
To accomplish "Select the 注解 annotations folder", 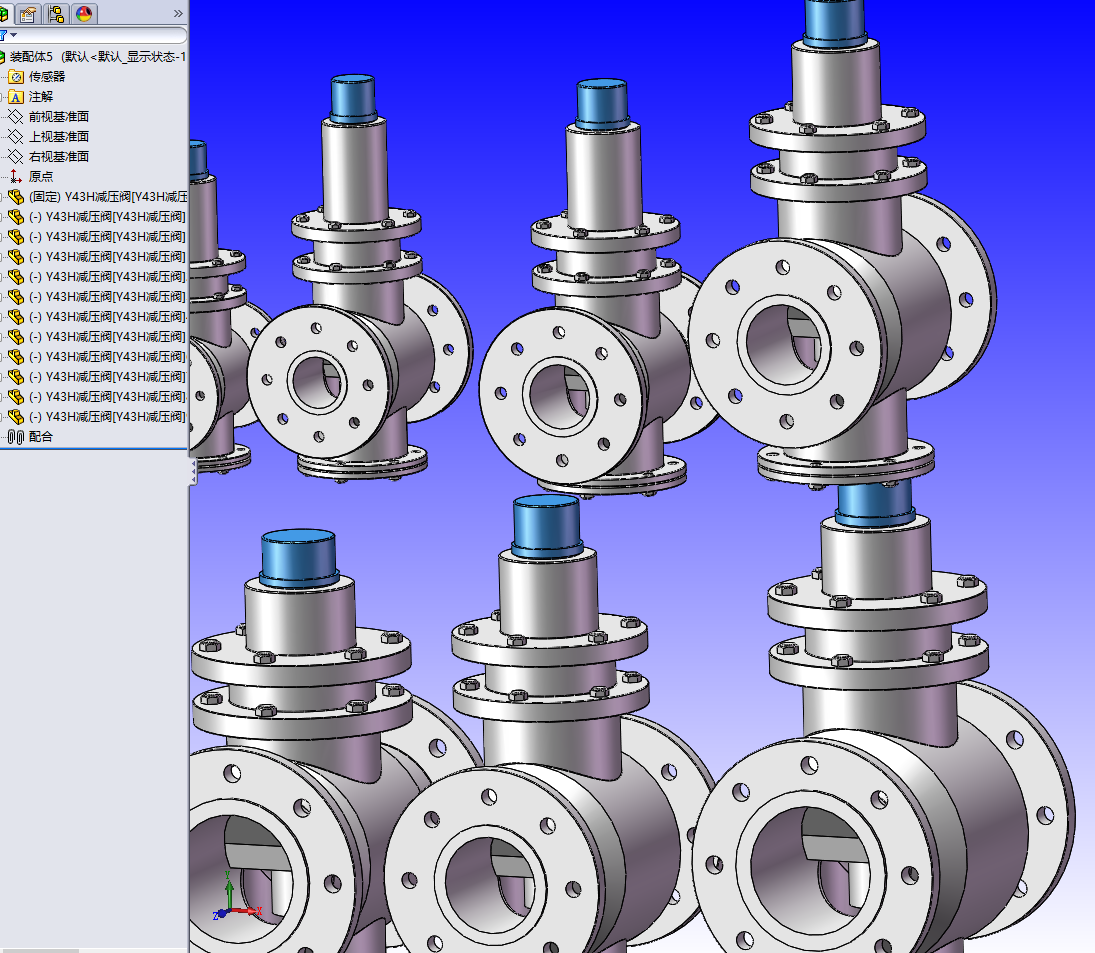I will coord(31,97).
